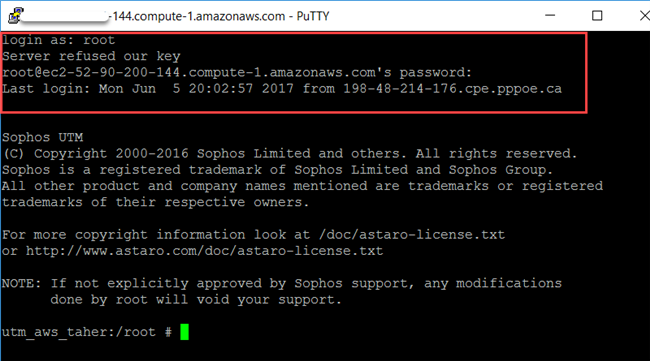Click the 'done by root will void' line
Screen dimensions: 650x361
[196, 300]
